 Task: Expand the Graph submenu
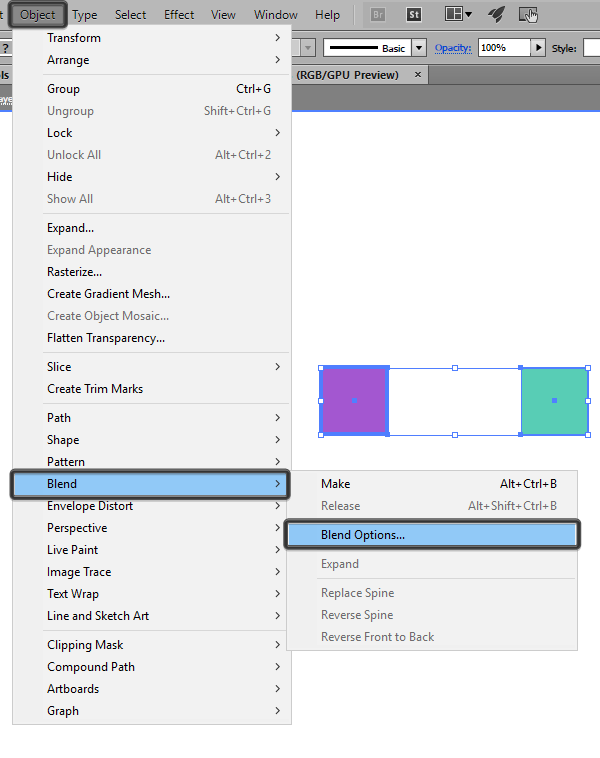coord(152,711)
